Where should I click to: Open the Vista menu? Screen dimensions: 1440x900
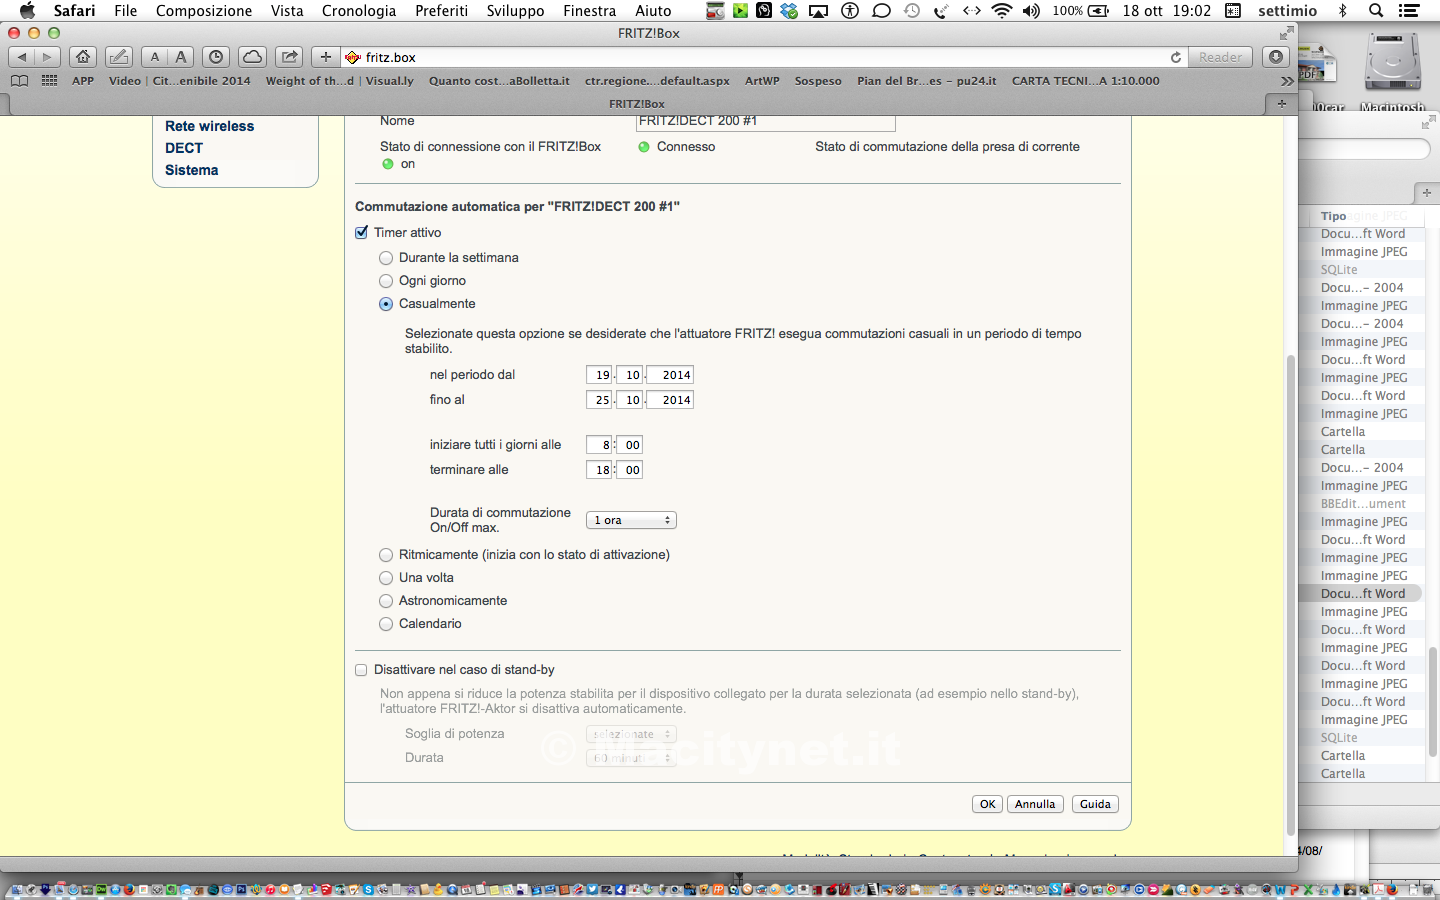287,11
